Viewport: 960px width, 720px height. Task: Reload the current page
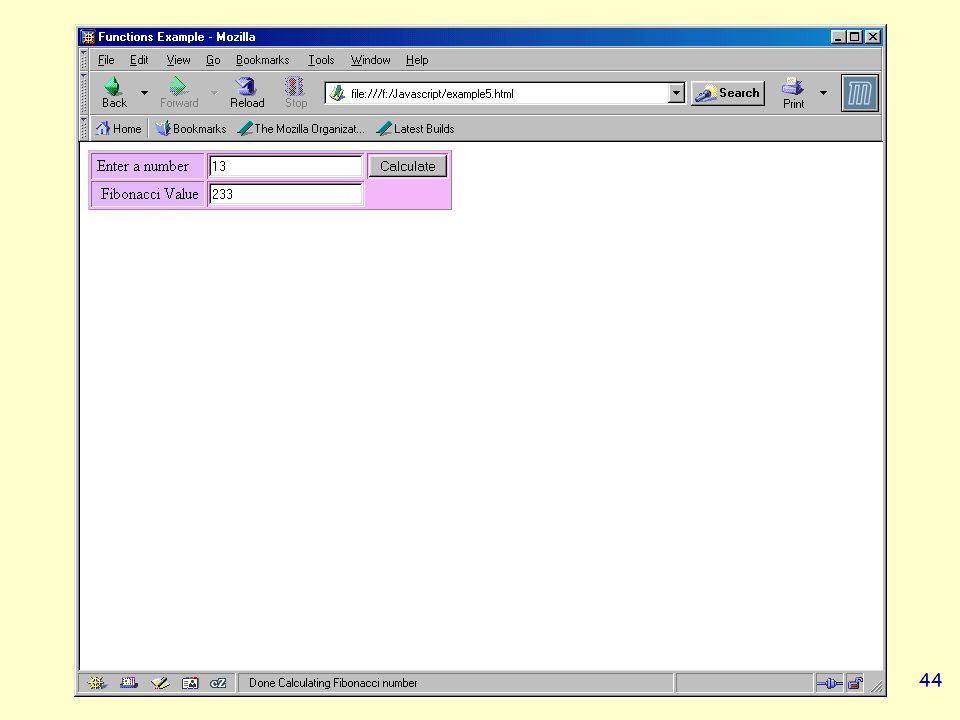247,92
